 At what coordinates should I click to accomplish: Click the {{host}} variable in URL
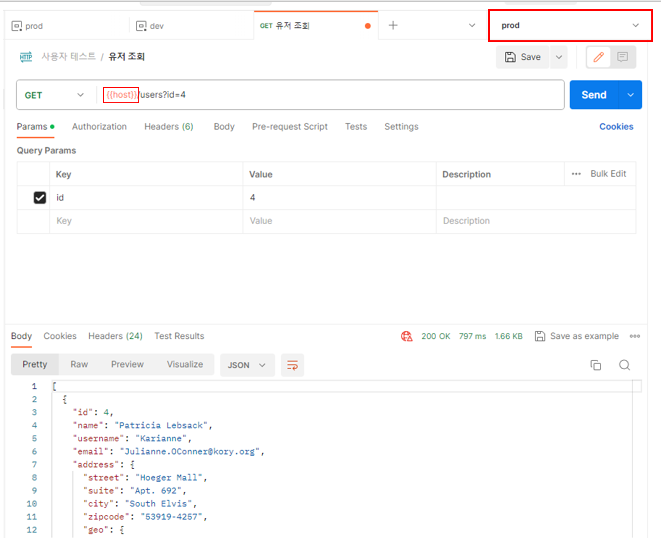(x=121, y=94)
